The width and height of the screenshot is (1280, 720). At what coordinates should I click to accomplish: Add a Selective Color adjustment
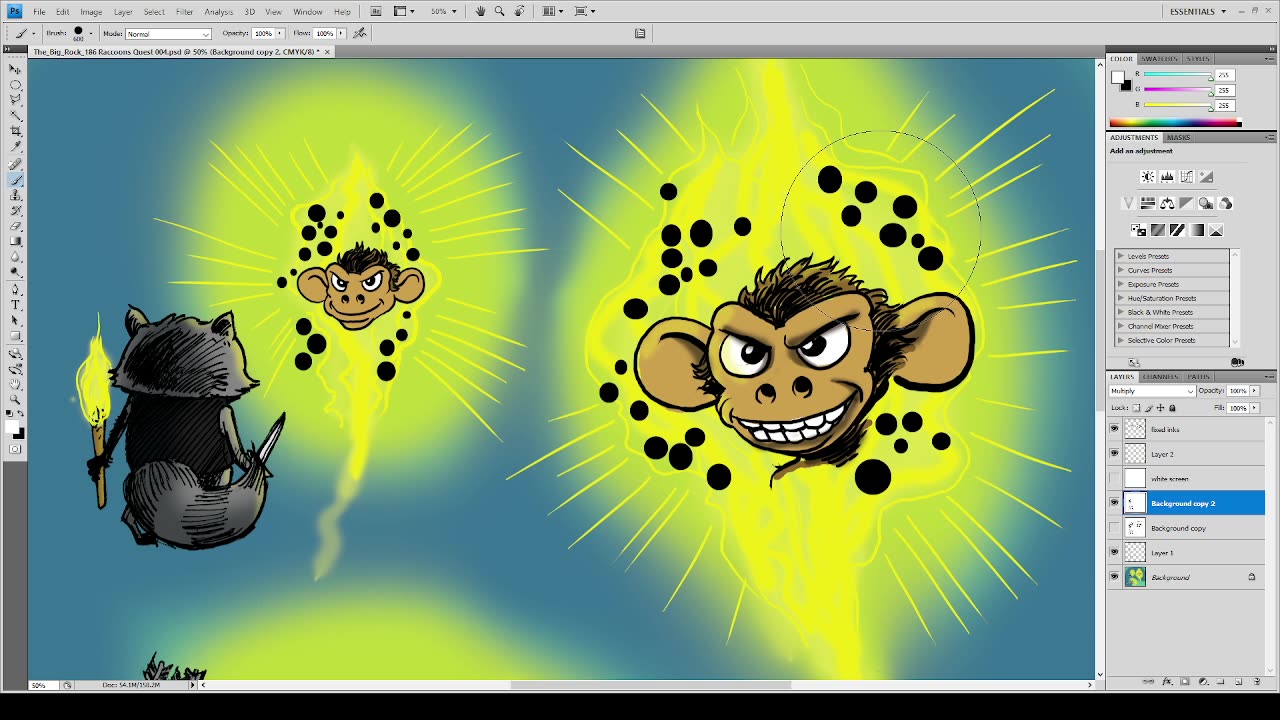(1216, 230)
